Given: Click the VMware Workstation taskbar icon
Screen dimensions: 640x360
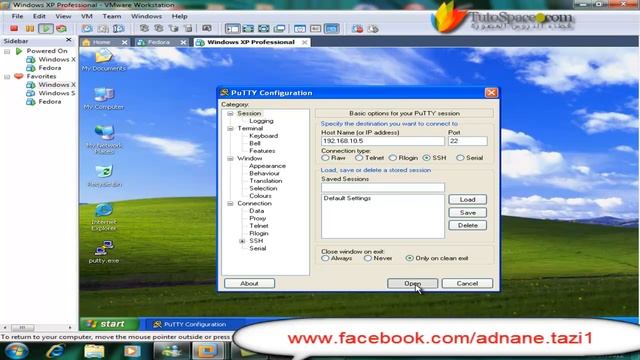Looking at the screenshot, I should [x=208, y=351].
